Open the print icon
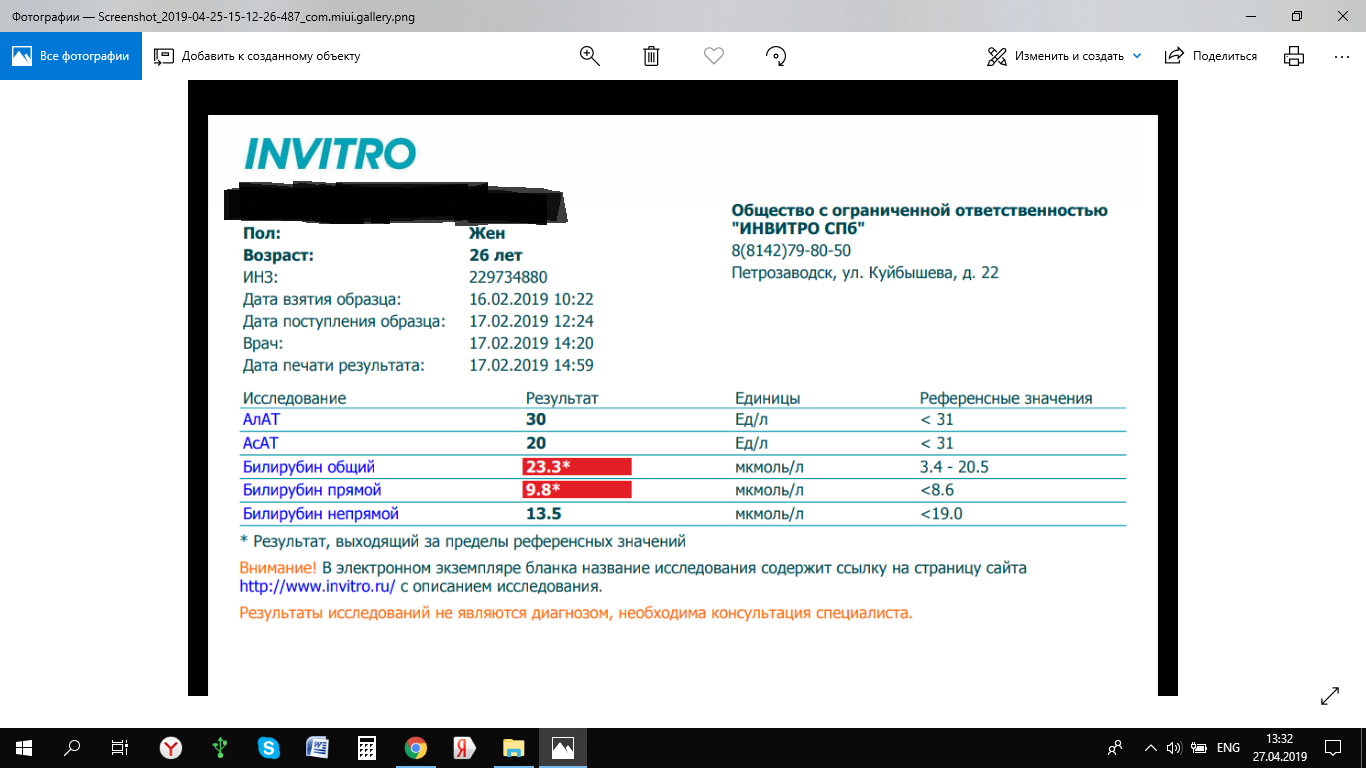 click(1294, 56)
